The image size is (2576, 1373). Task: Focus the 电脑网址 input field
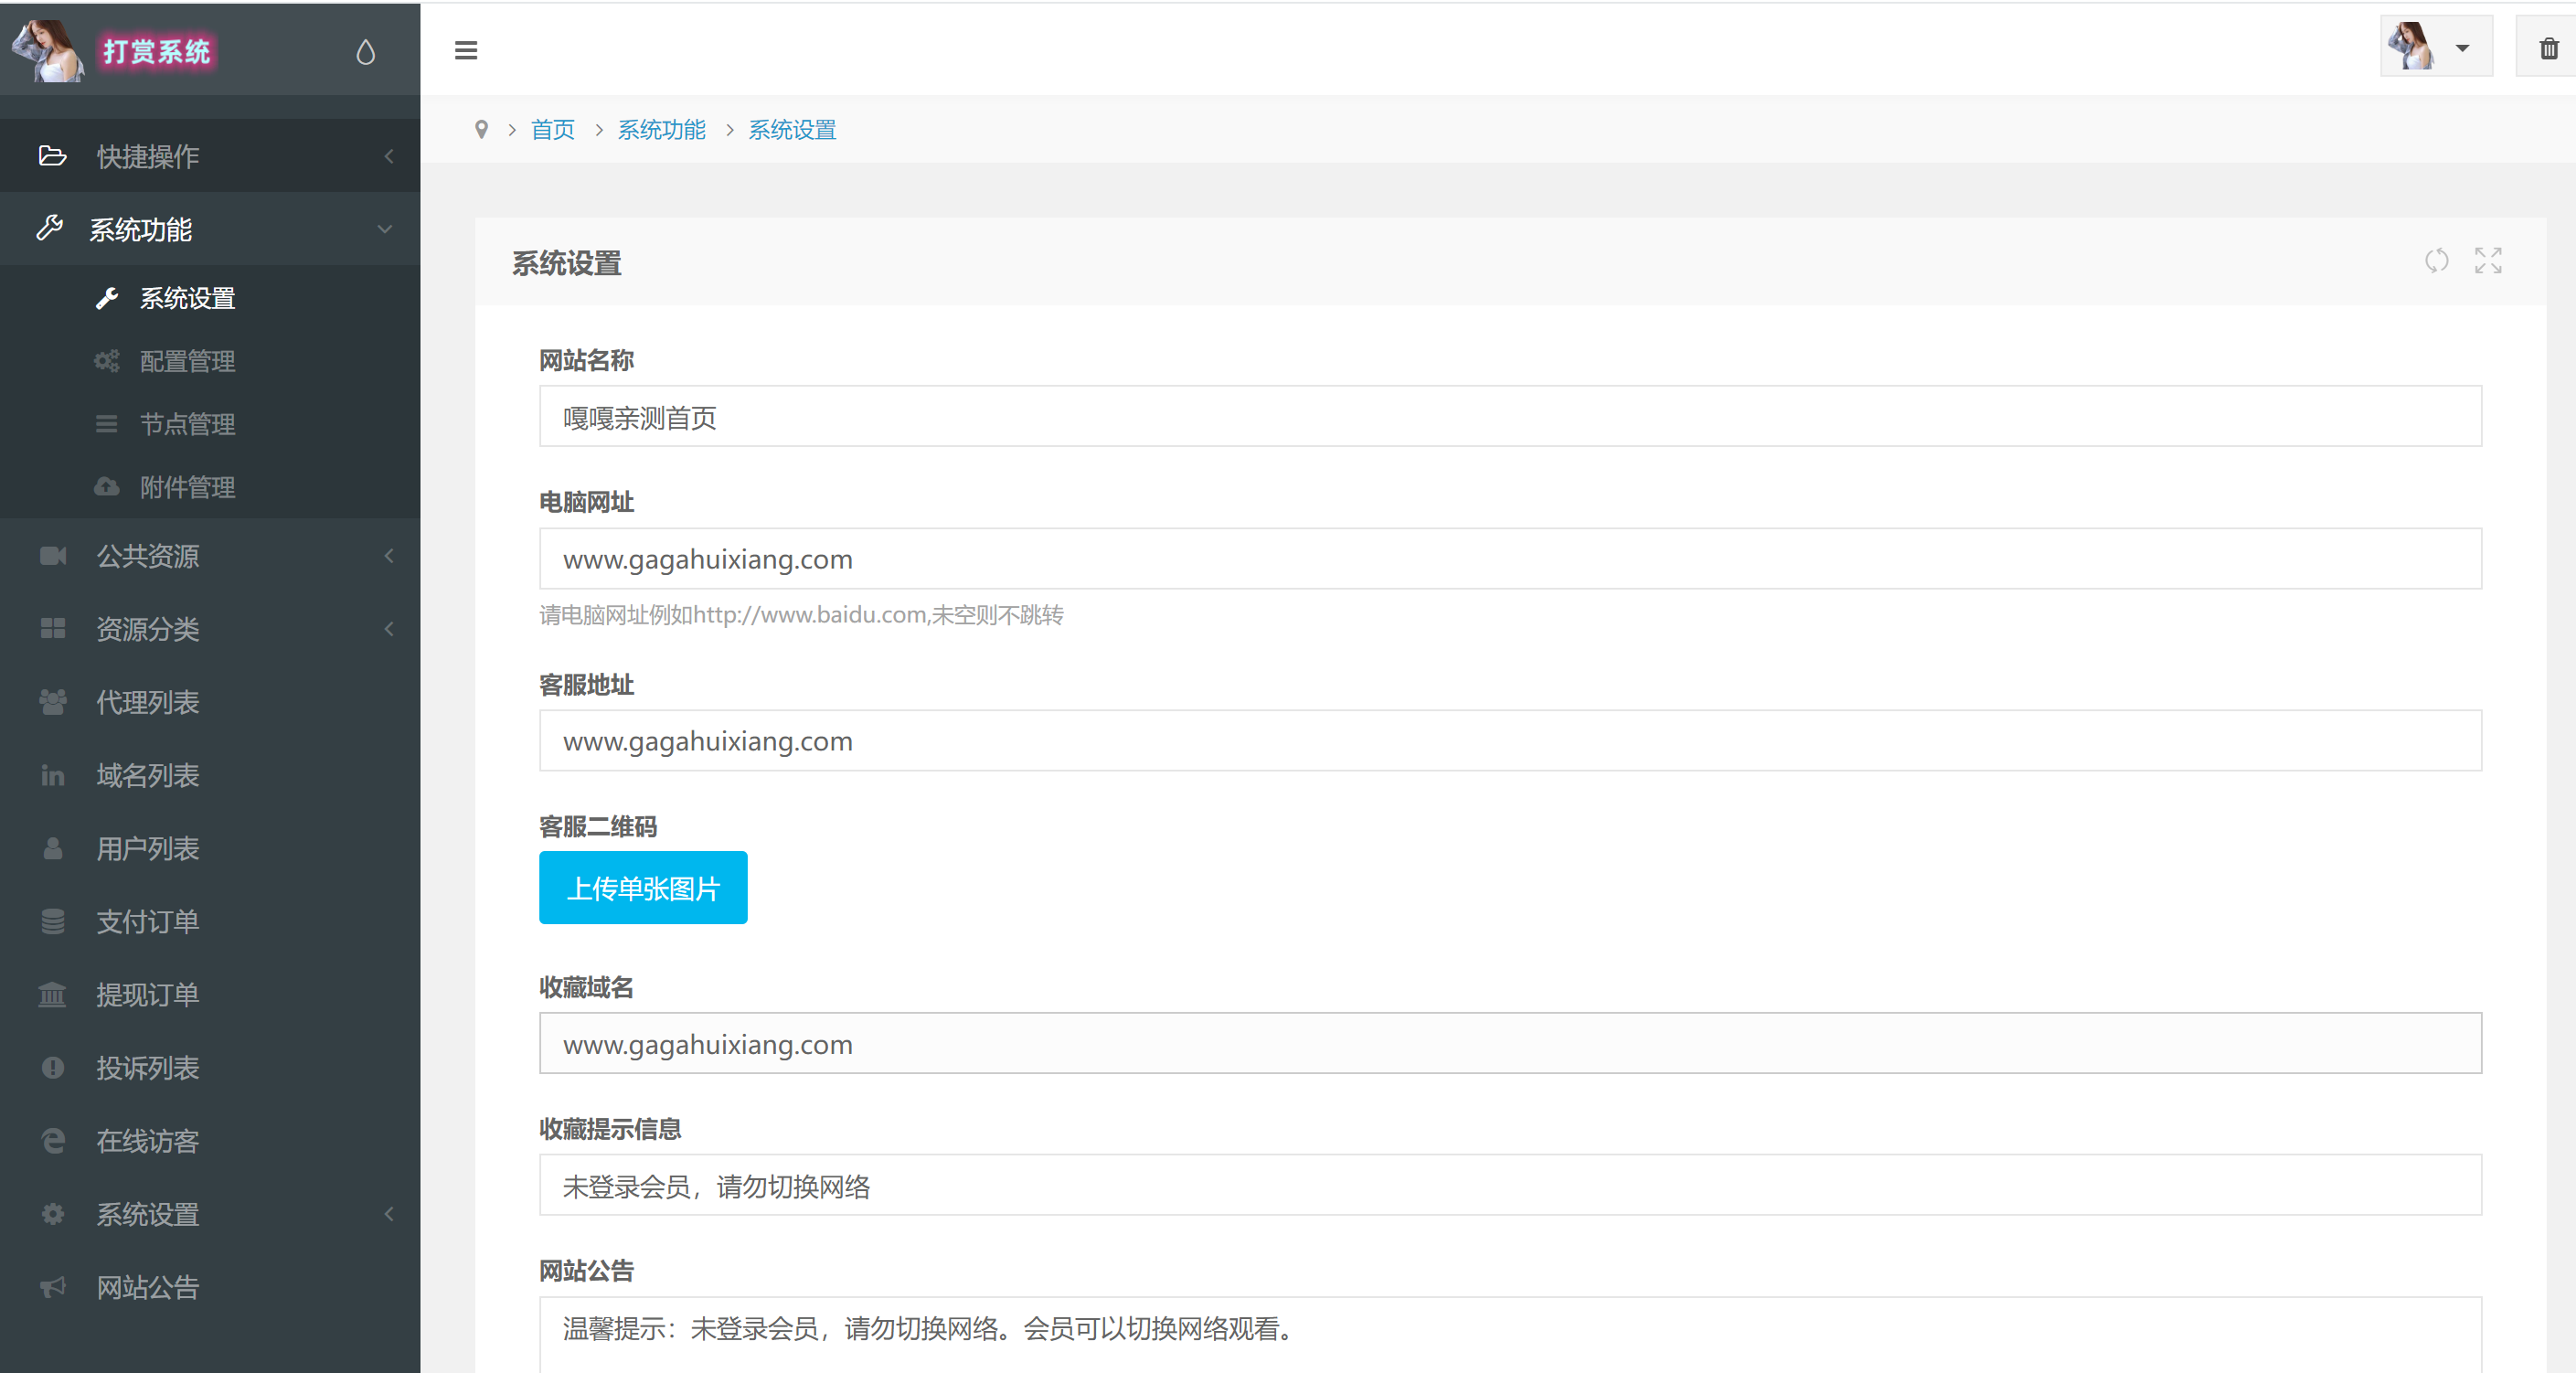pos(1510,558)
